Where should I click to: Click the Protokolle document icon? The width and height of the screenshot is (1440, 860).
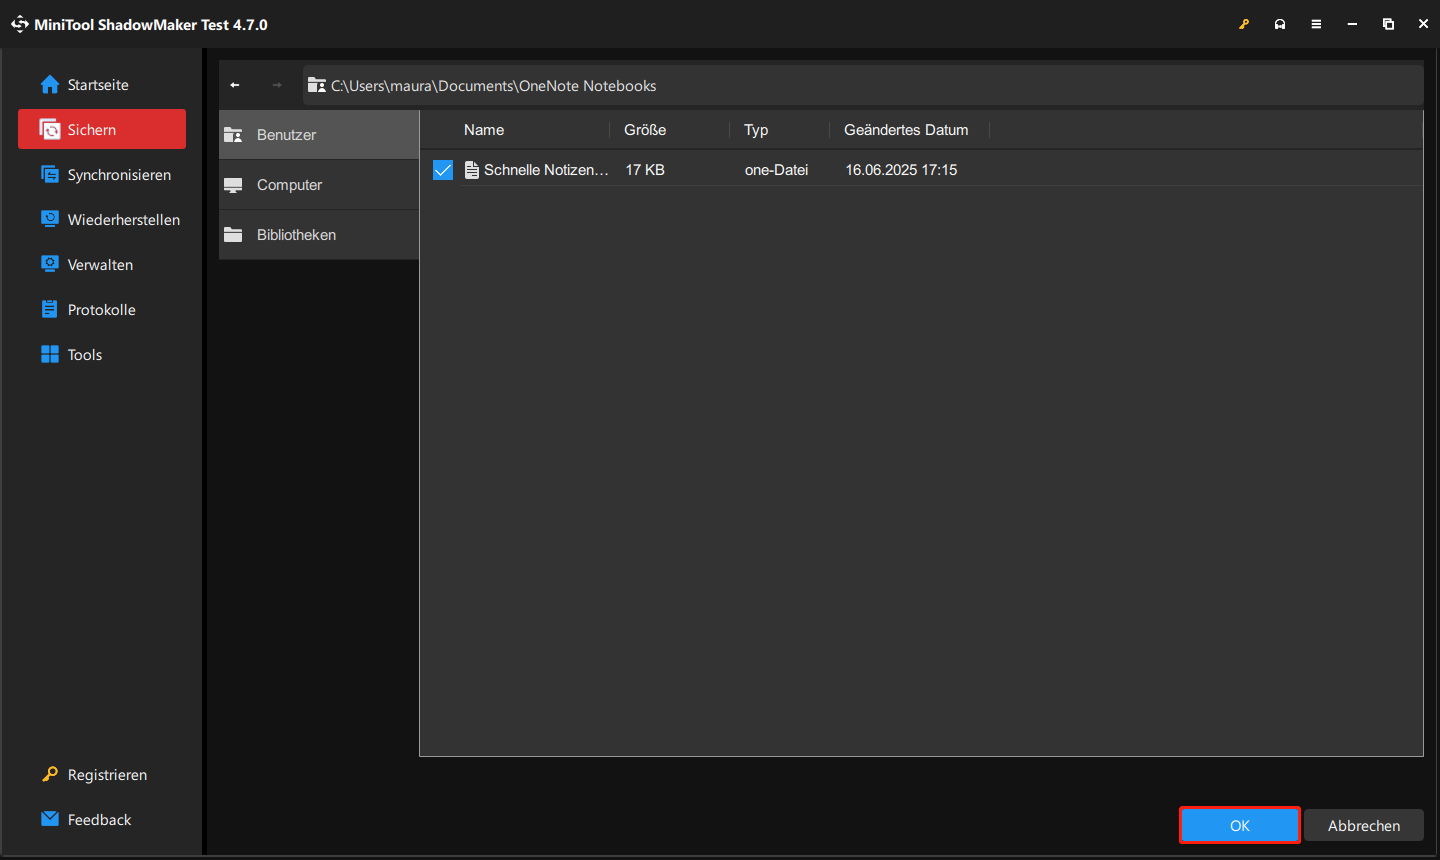point(50,309)
